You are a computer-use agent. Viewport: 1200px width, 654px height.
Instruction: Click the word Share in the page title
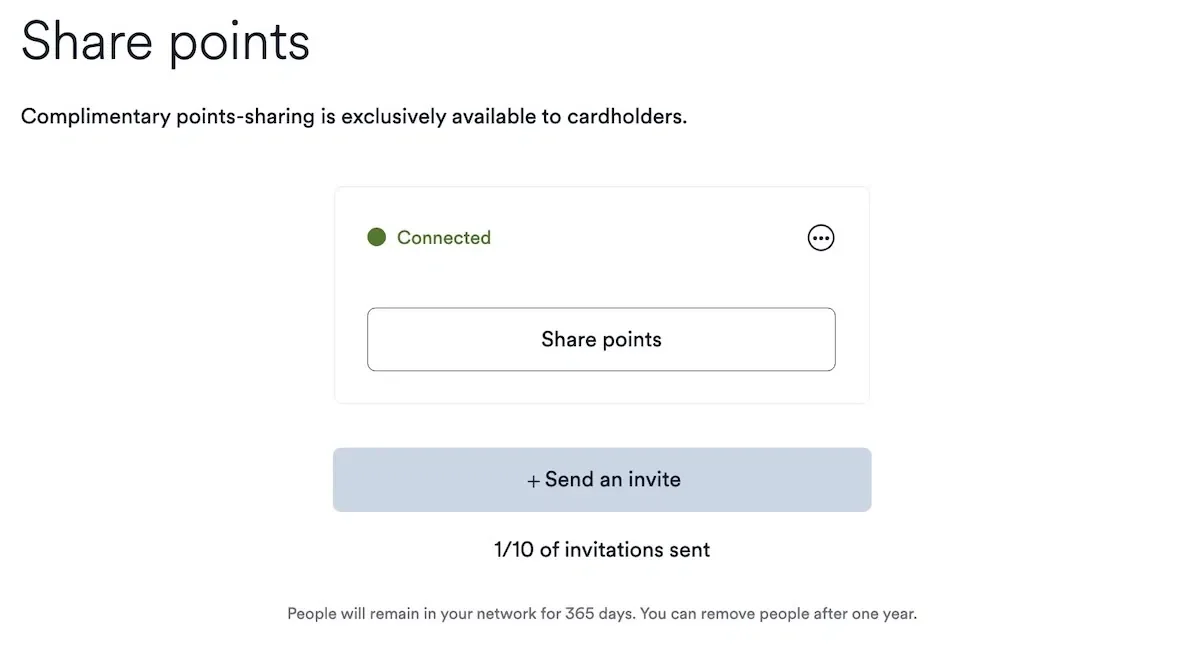coord(84,42)
